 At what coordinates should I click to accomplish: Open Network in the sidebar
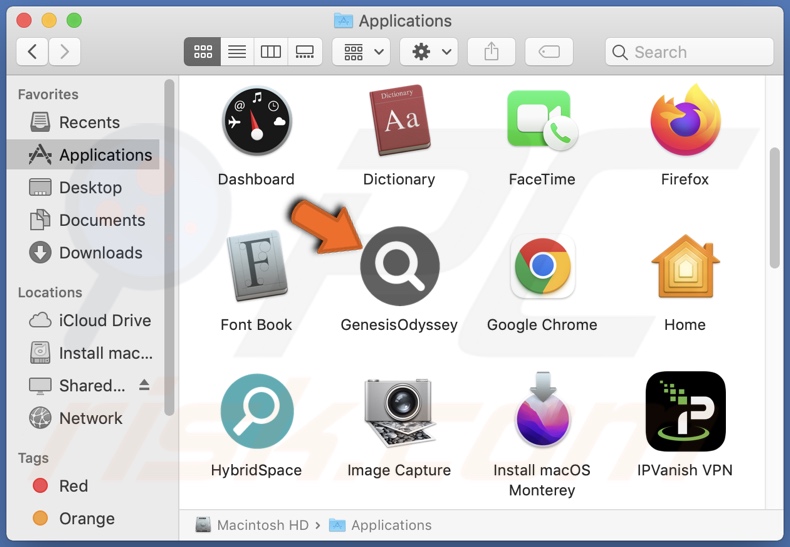tap(83, 418)
